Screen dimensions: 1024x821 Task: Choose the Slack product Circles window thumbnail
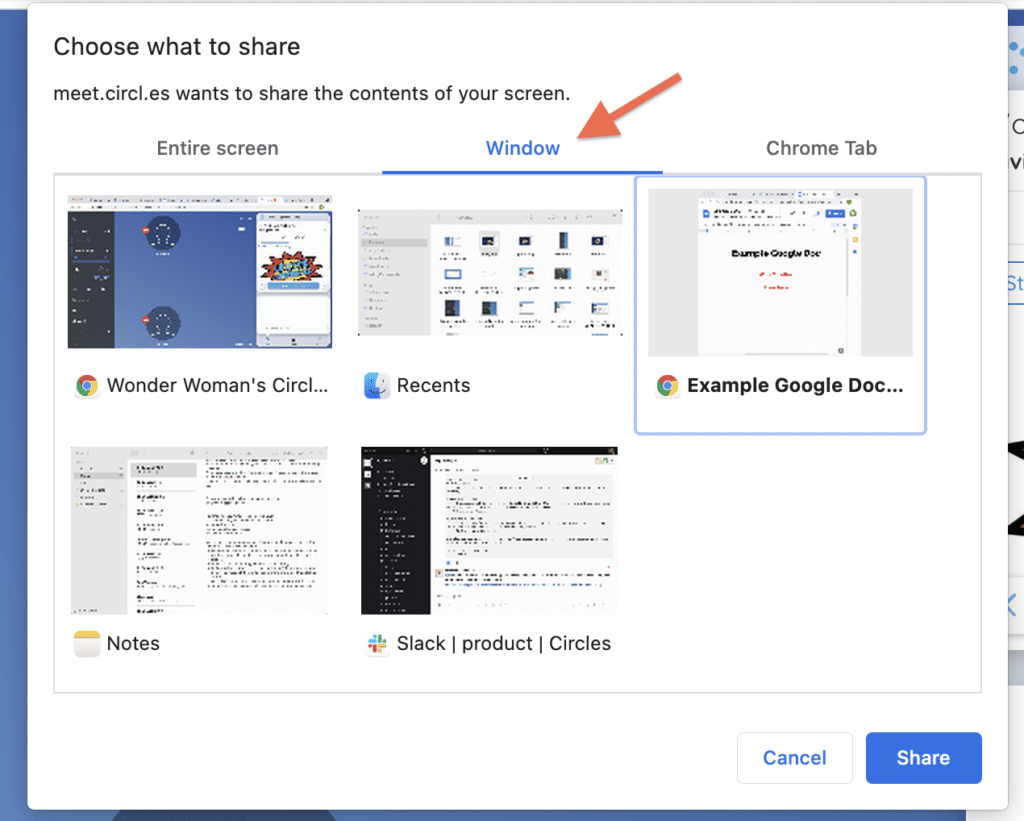489,530
